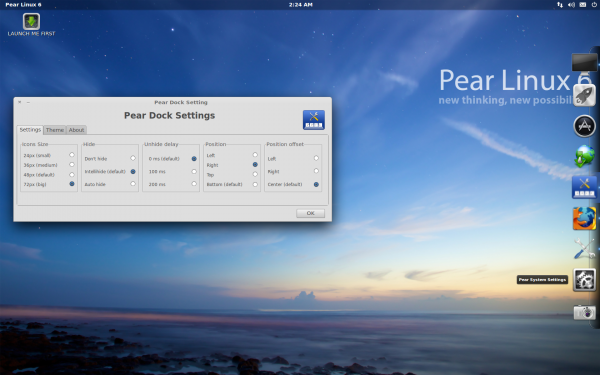Launch the rocket Launchpad icon in dock

[x=584, y=95]
